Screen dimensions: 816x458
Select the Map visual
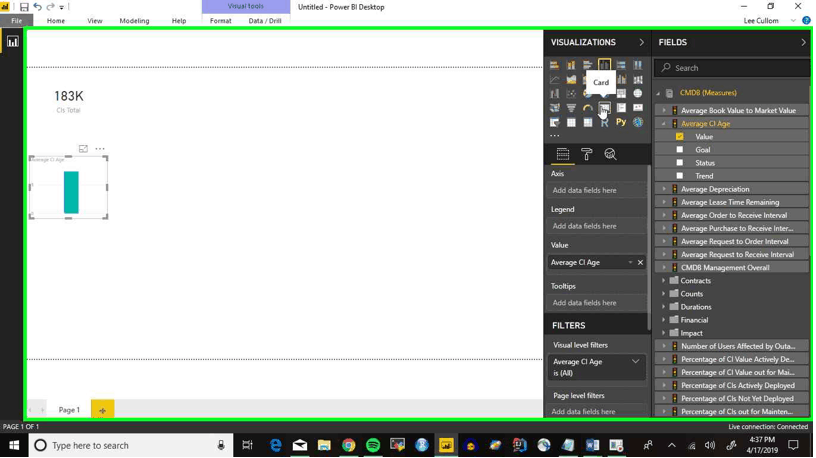[x=638, y=94]
